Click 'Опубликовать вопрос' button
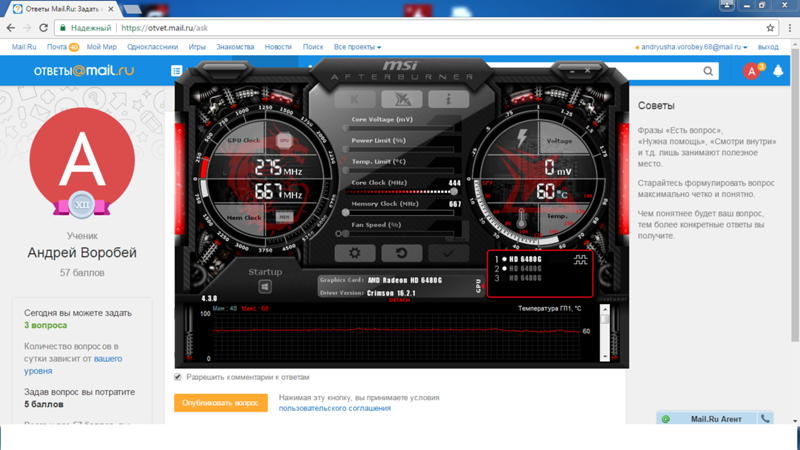Image resolution: width=800 pixels, height=450 pixels. (x=220, y=403)
